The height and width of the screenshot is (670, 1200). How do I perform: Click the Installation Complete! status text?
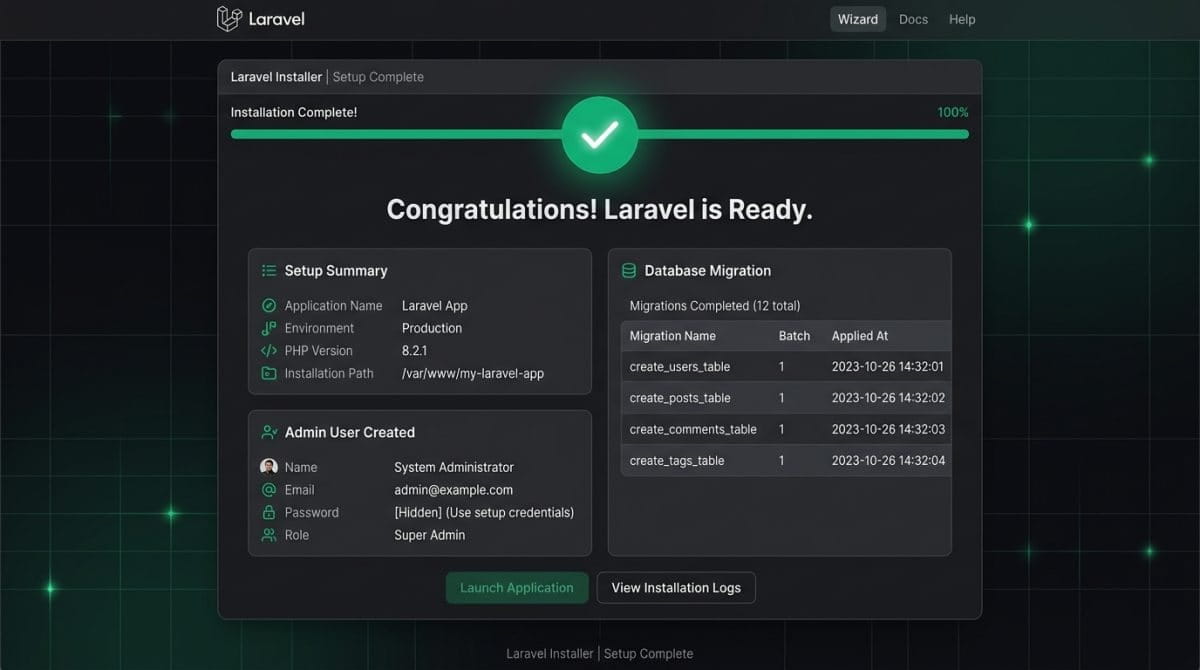[294, 112]
